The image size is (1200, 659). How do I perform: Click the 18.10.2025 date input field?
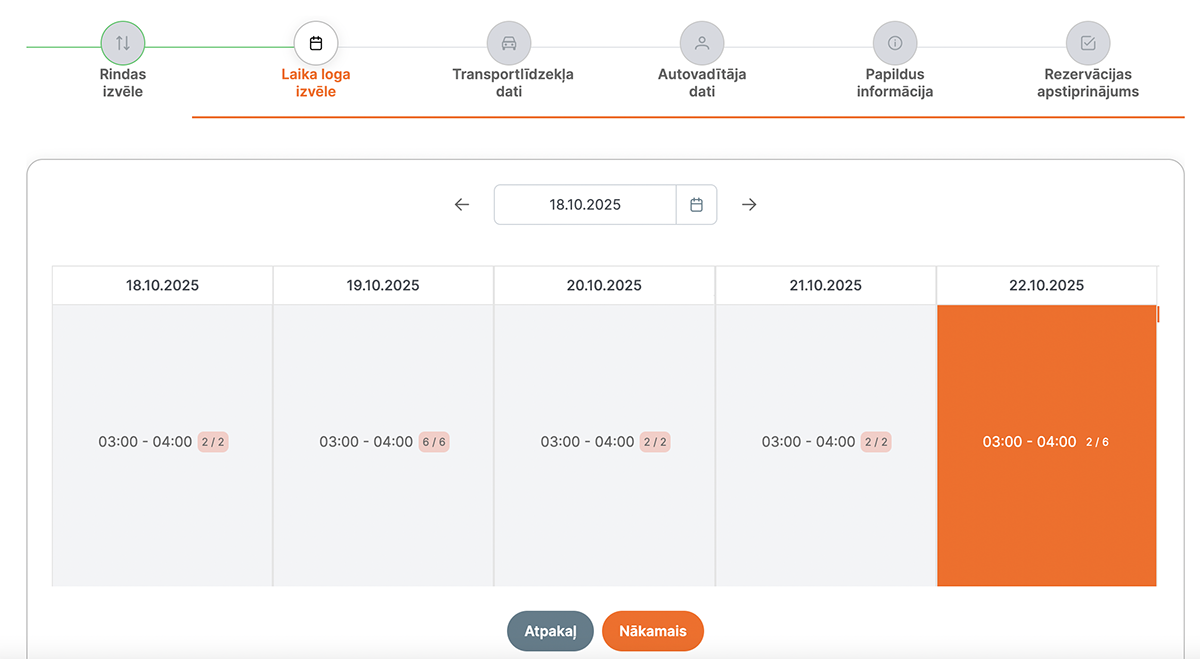click(x=585, y=205)
